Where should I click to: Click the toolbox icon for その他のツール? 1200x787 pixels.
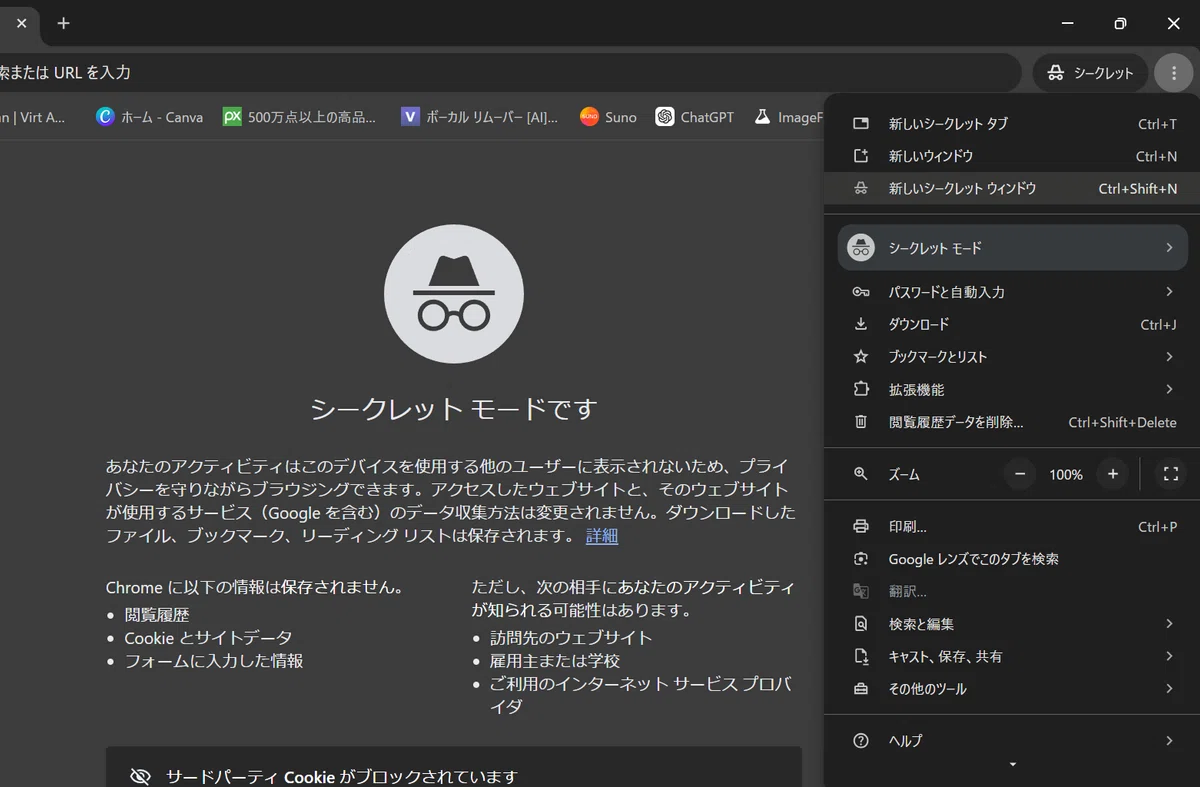[x=861, y=689]
